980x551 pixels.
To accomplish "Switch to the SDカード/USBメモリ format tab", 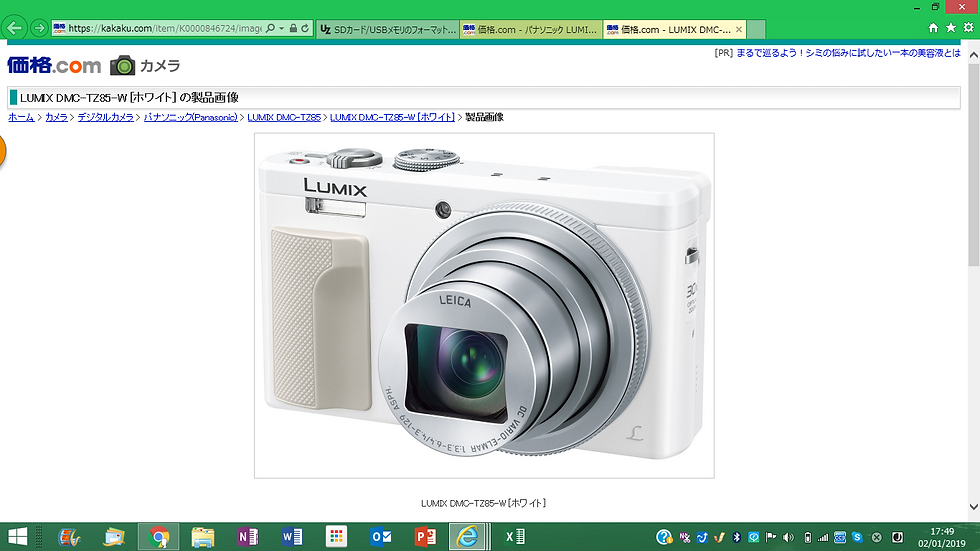I will (x=388, y=29).
